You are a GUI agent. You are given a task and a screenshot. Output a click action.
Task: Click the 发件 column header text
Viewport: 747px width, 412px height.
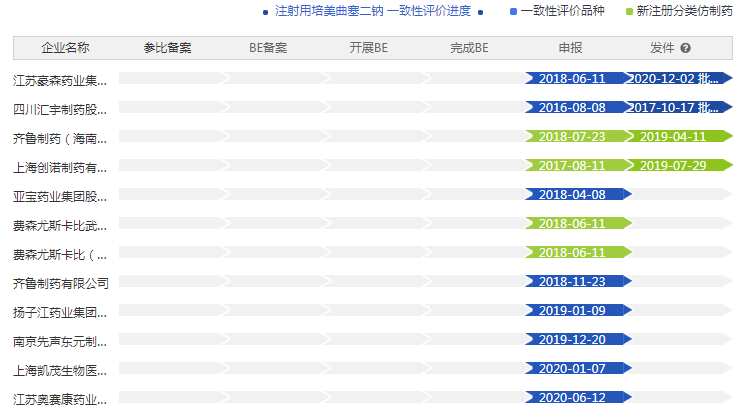pyautogui.click(x=662, y=48)
